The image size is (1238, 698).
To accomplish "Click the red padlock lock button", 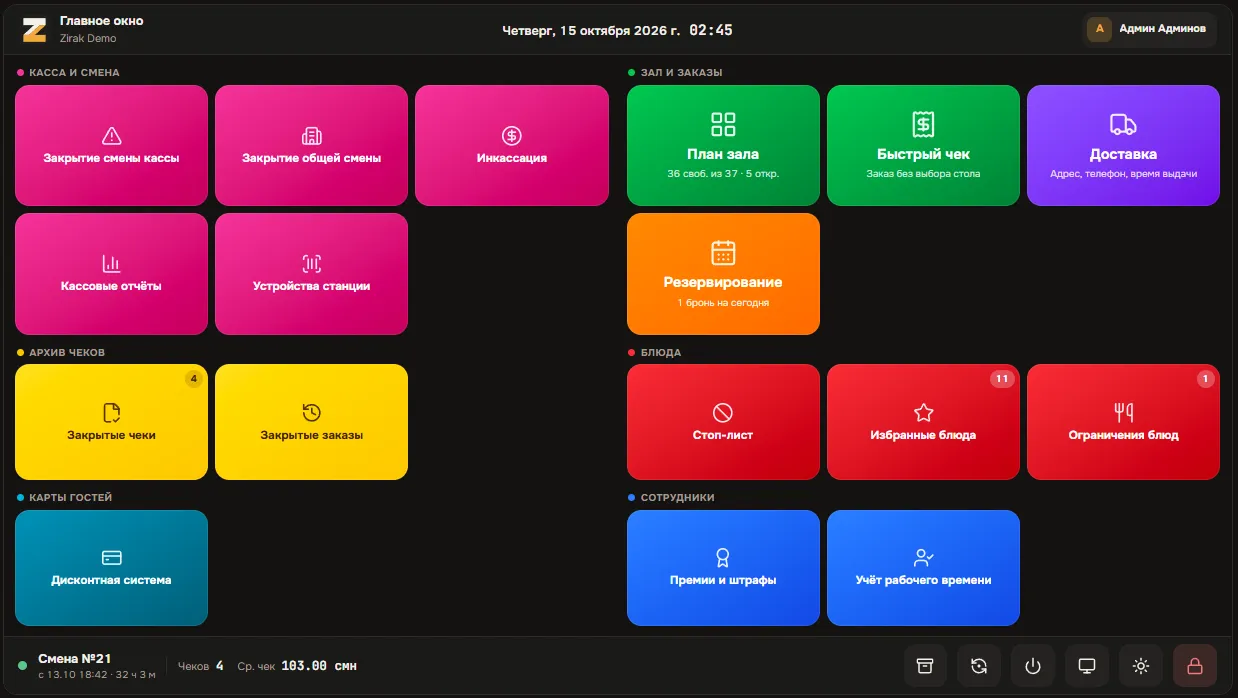I will coord(1195,666).
